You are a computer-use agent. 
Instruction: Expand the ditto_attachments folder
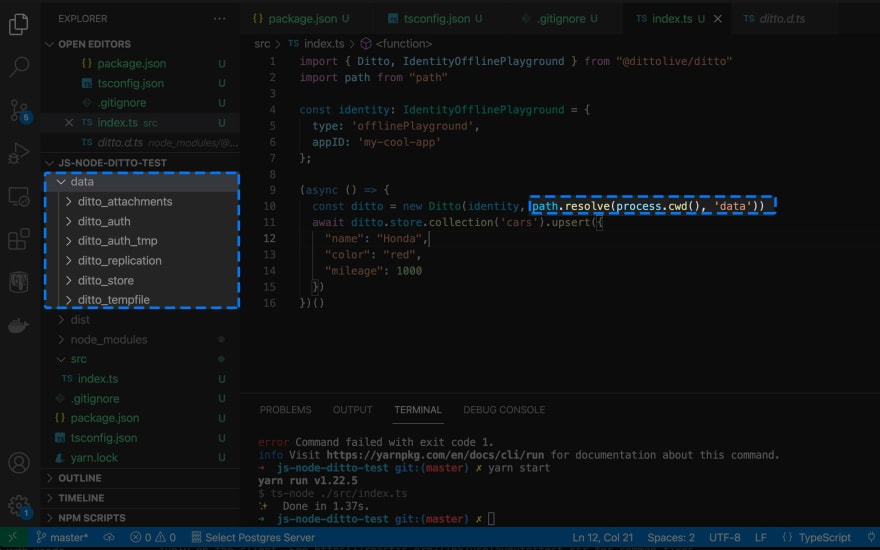click(141, 201)
